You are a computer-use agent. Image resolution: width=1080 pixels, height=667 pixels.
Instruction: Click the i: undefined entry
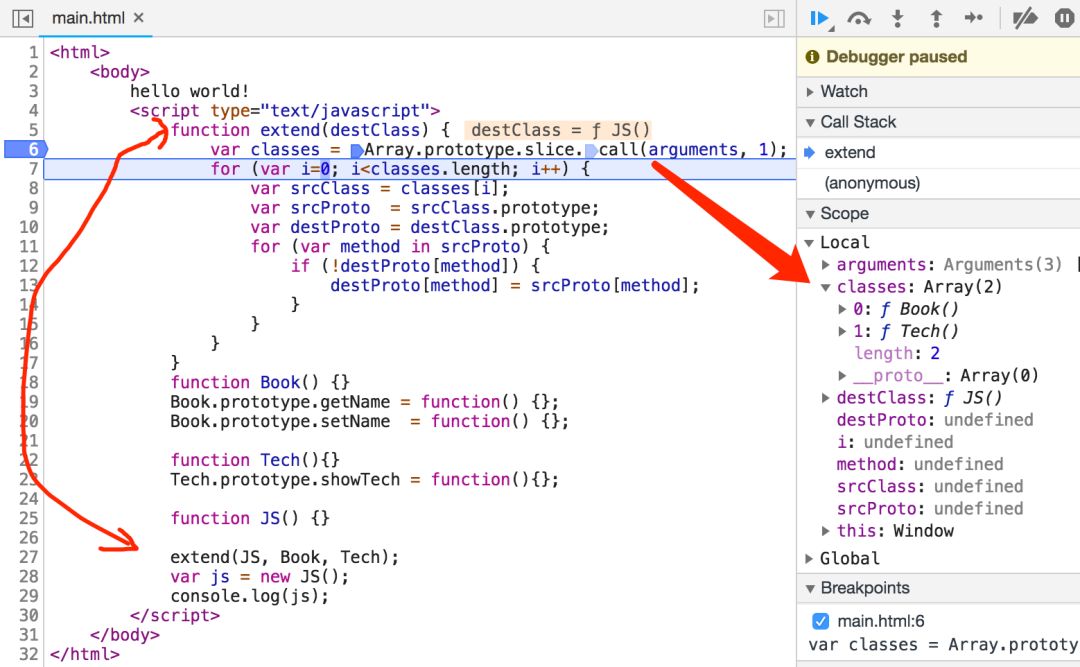[895, 442]
